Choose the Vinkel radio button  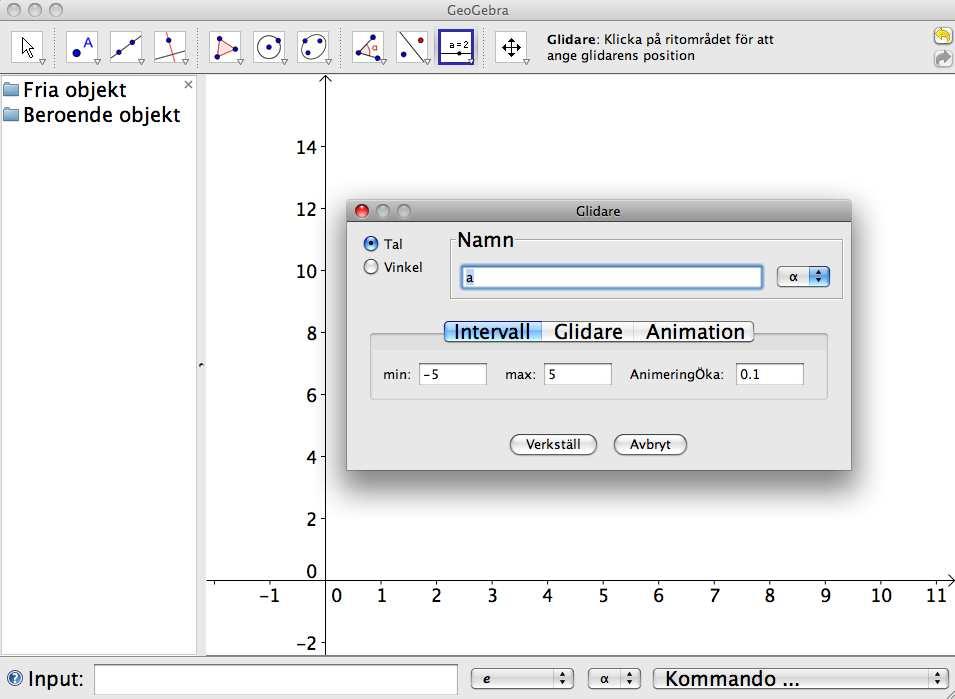(x=371, y=267)
